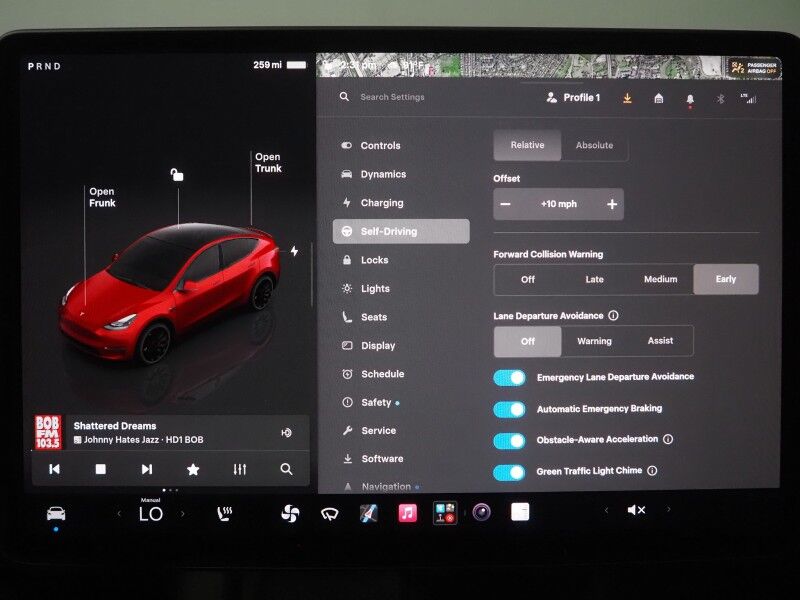The height and width of the screenshot is (600, 800).
Task: Open the Lights settings menu
Action: point(401,288)
